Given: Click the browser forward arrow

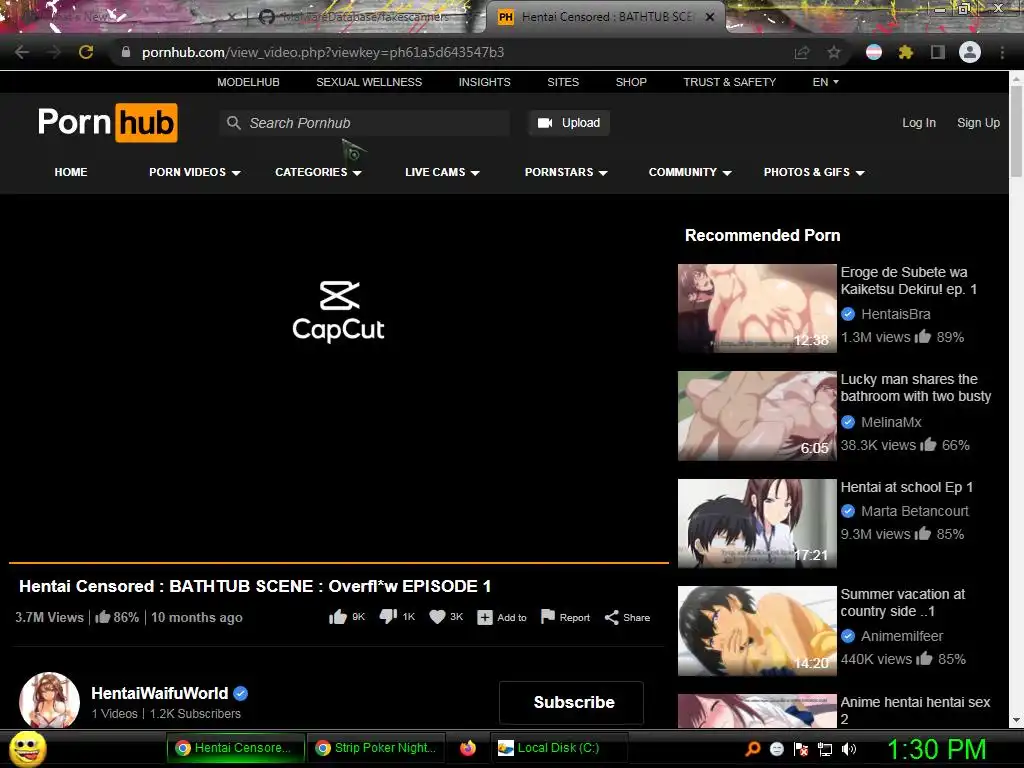Looking at the screenshot, I should point(54,52).
